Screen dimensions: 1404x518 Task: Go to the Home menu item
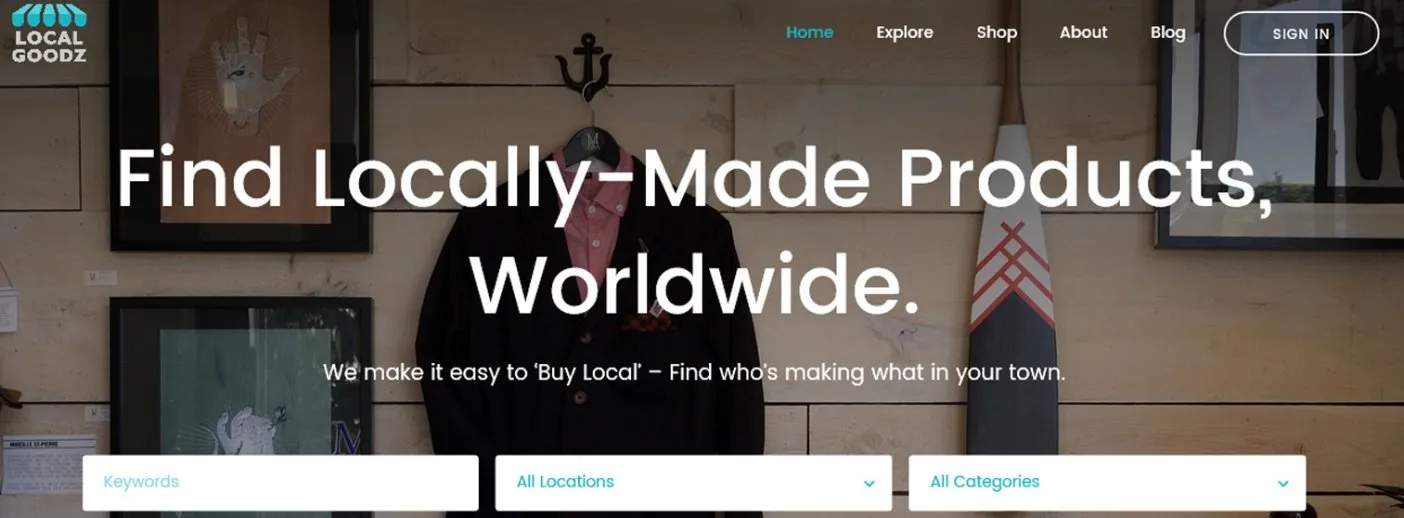click(x=809, y=32)
